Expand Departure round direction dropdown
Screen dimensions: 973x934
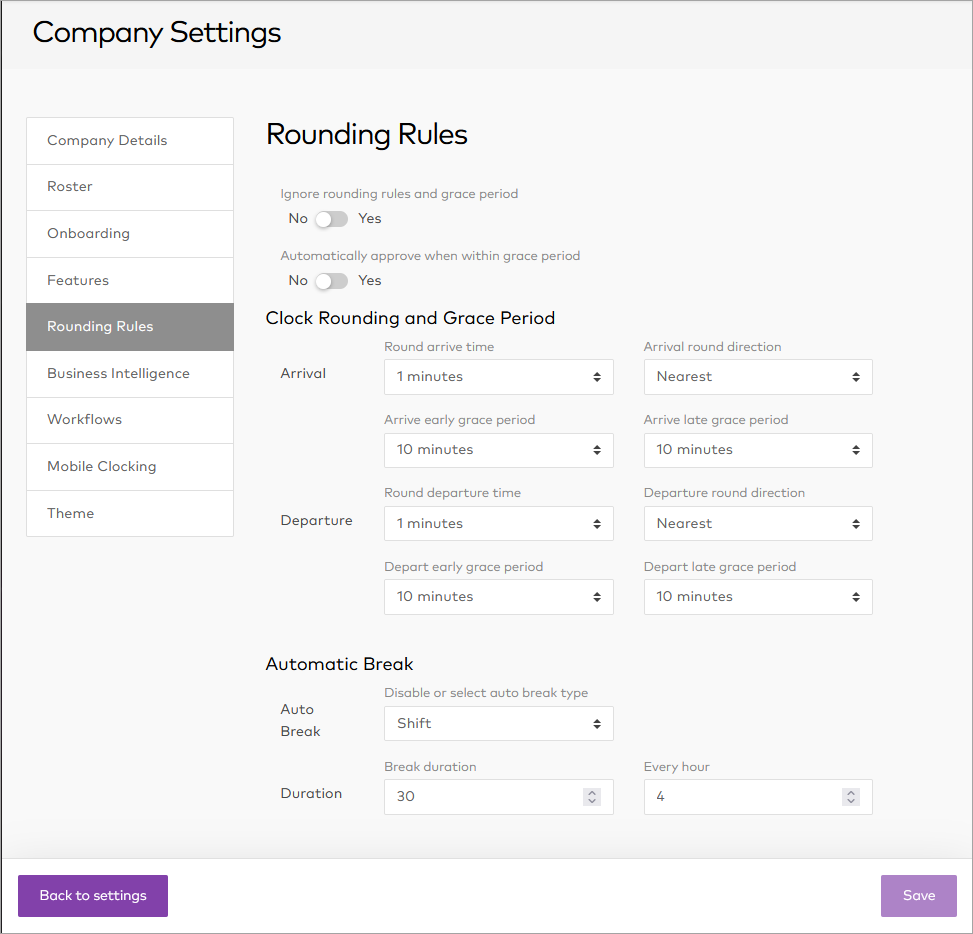pos(757,524)
